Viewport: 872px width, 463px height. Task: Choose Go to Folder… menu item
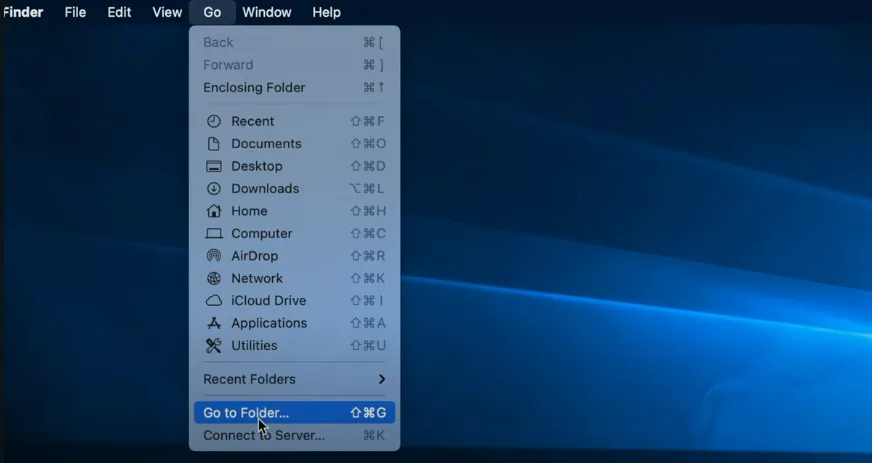[x=294, y=412]
